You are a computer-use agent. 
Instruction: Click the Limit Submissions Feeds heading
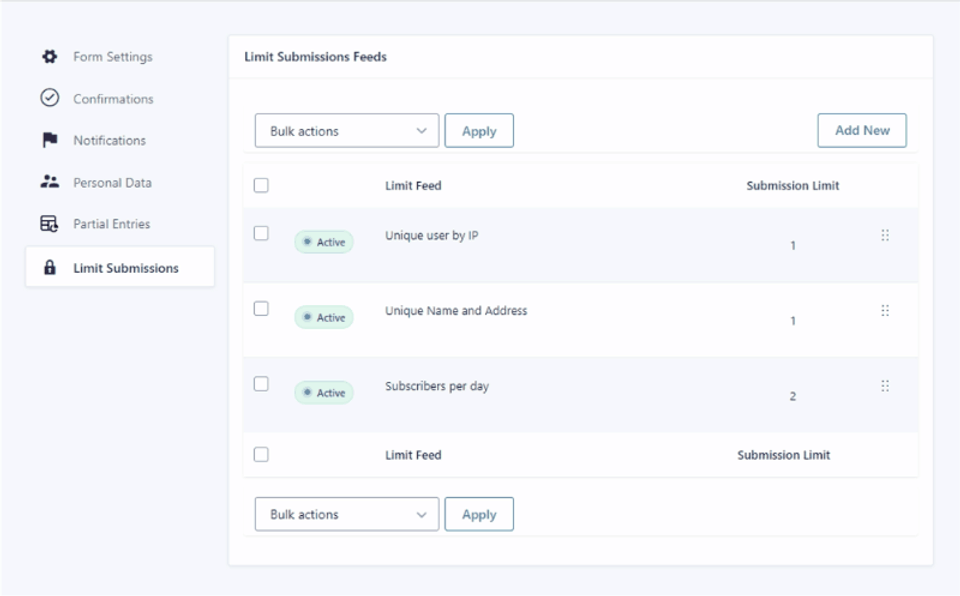315,56
